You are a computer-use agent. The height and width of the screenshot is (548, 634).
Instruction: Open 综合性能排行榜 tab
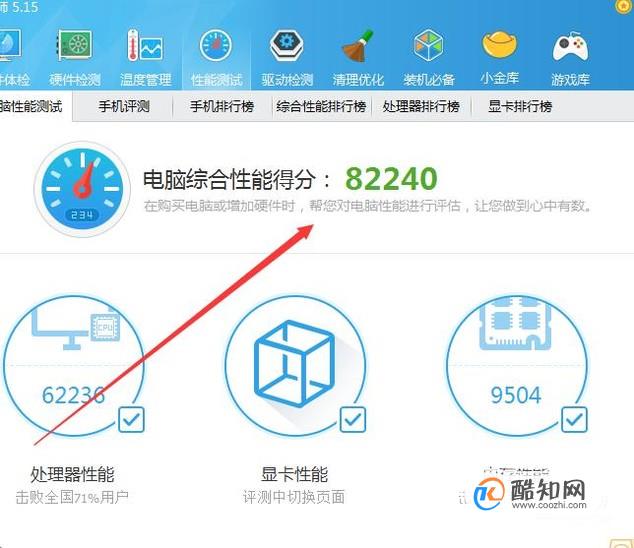[x=321, y=106]
